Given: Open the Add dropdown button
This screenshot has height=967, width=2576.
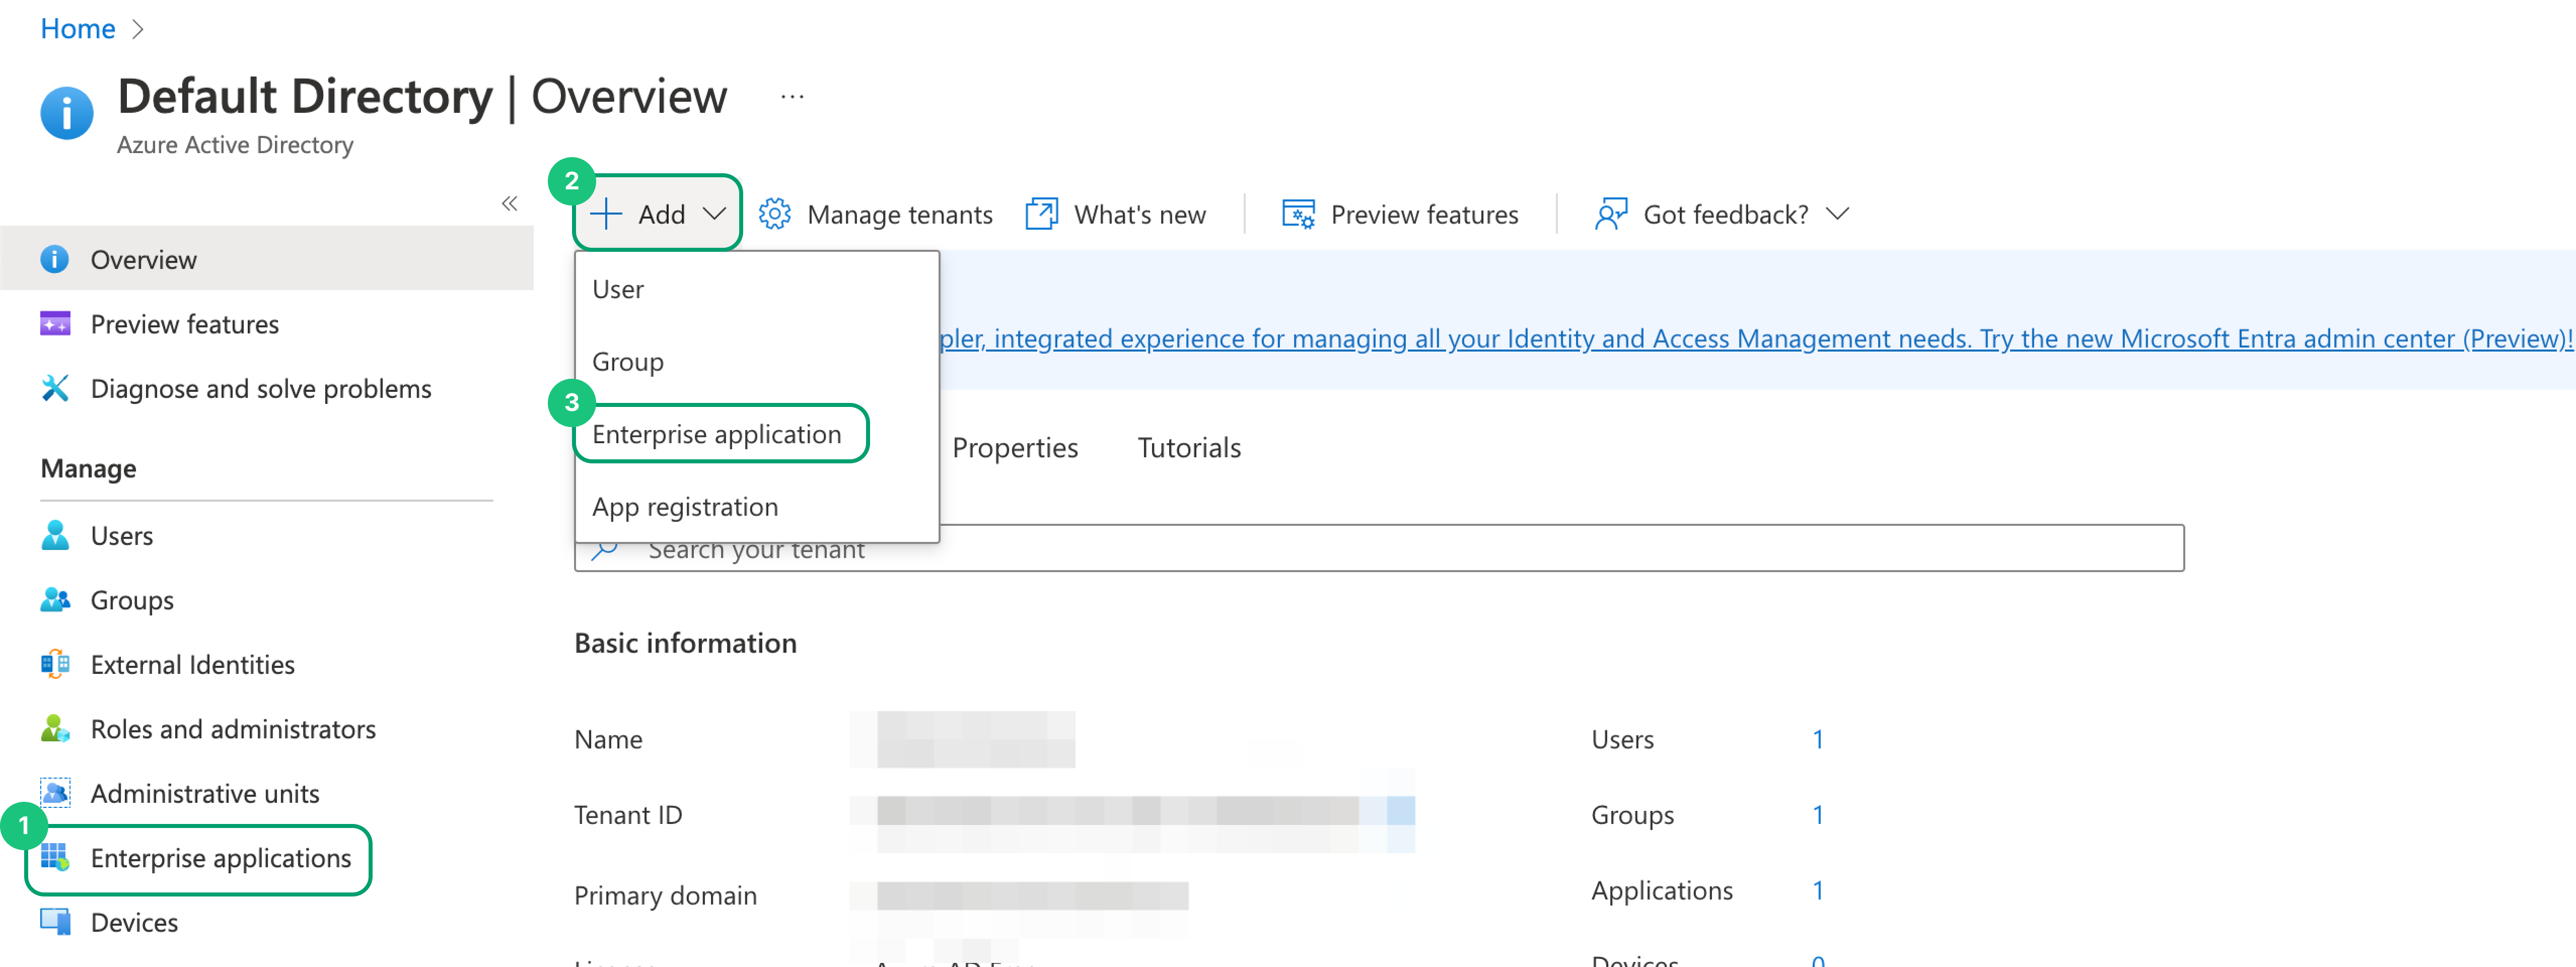Looking at the screenshot, I should (x=658, y=213).
